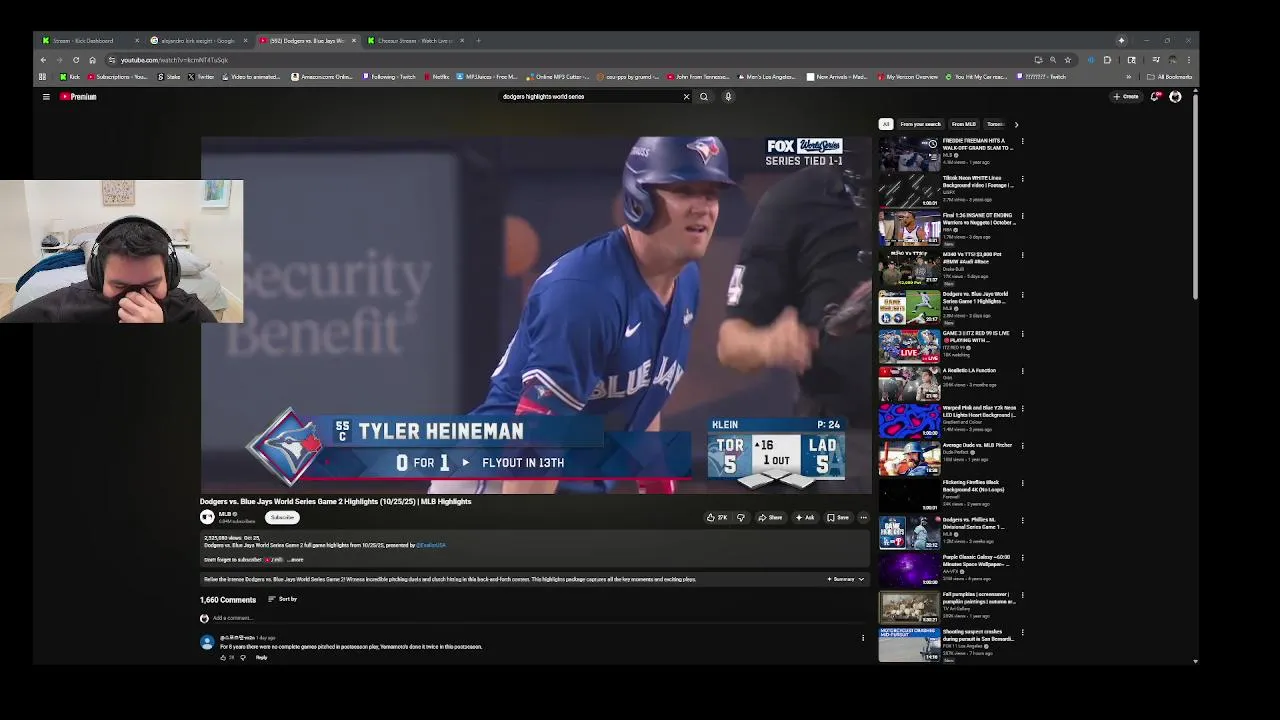
Task: Show more filter chips with the arrow
Action: pyautogui.click(x=1016, y=124)
